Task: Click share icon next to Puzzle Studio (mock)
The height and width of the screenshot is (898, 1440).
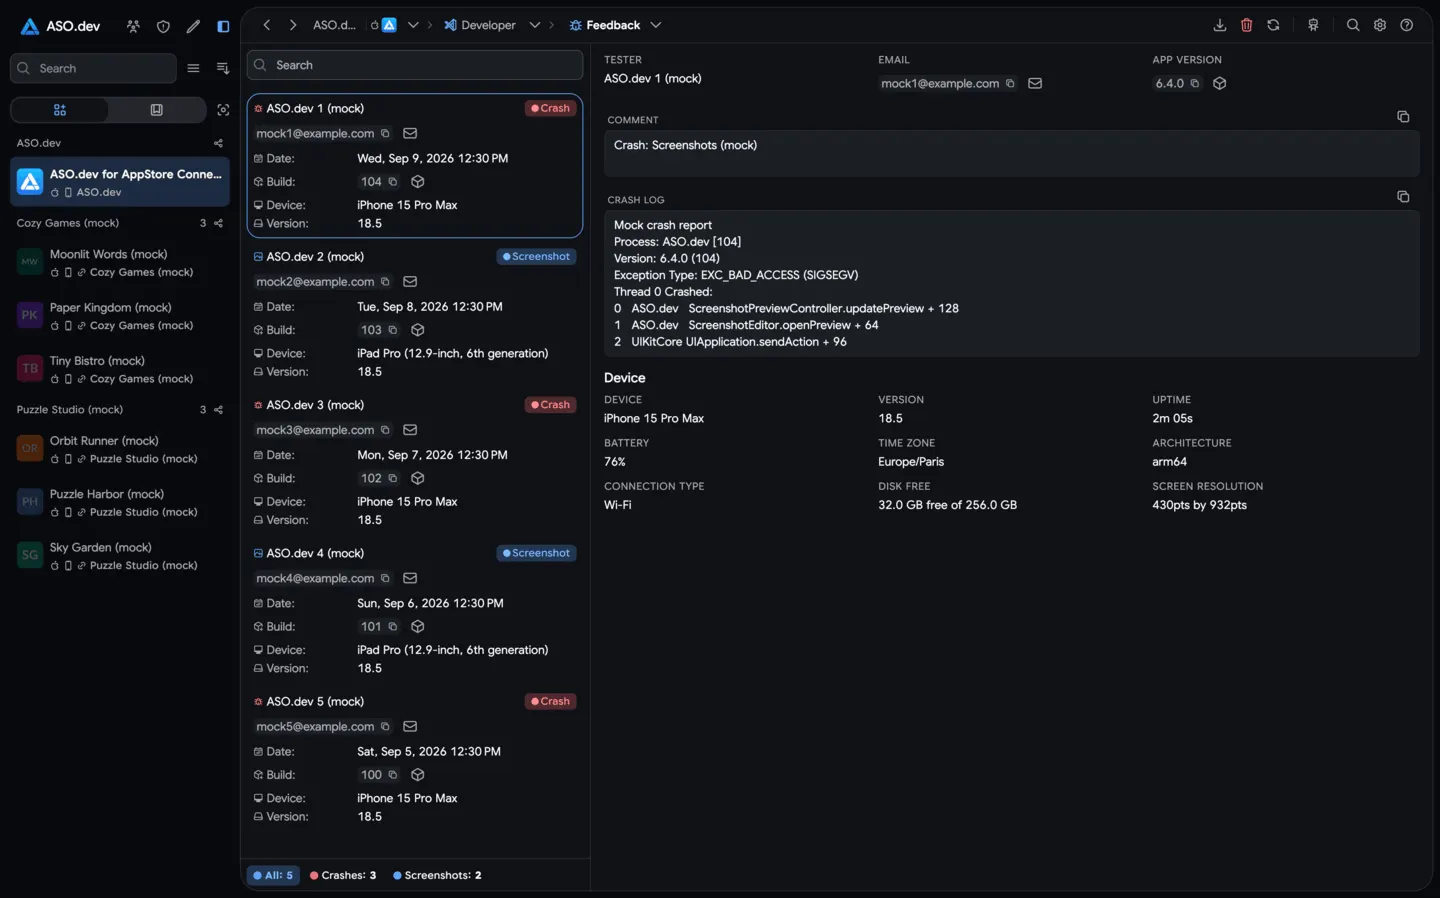Action: coord(218,410)
